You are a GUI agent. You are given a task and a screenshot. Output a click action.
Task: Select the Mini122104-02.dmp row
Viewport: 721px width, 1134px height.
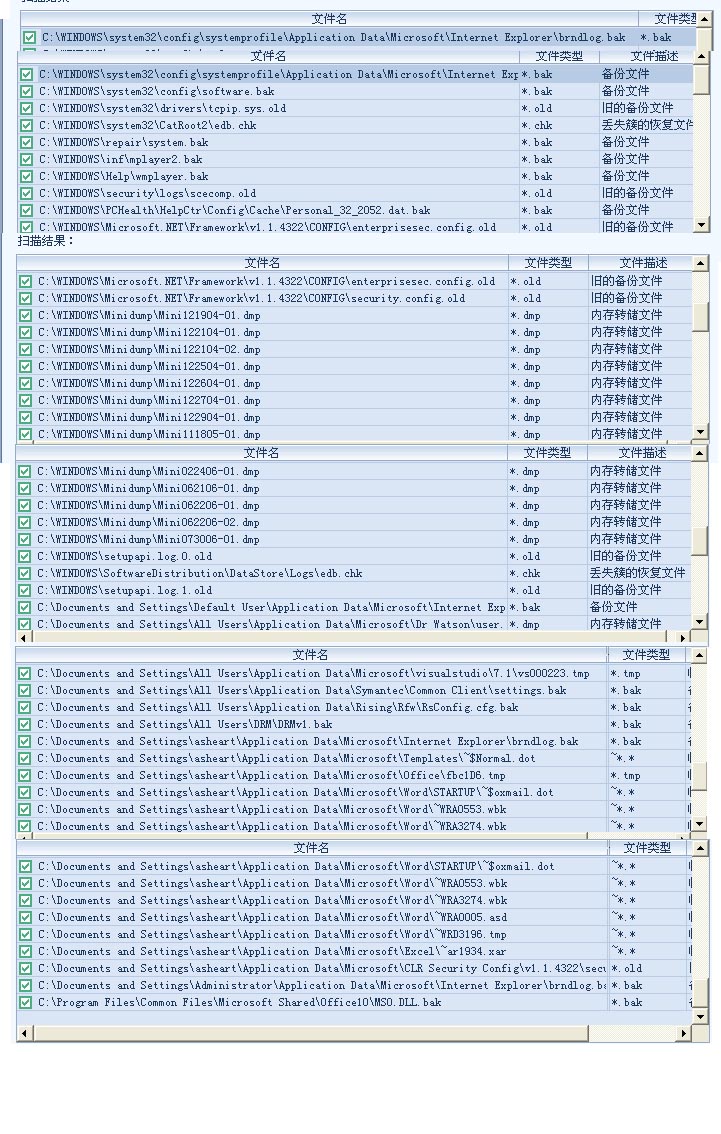tap(354, 350)
